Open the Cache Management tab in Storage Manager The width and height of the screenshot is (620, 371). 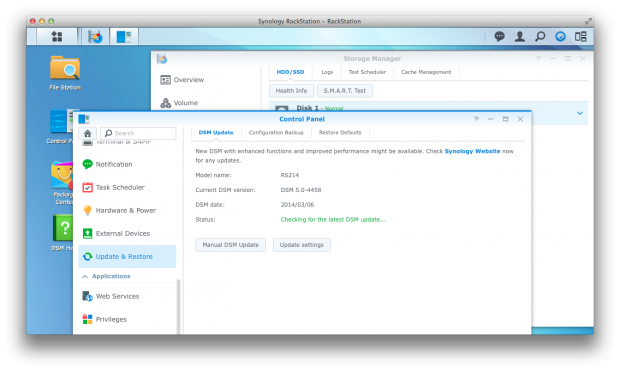426,72
